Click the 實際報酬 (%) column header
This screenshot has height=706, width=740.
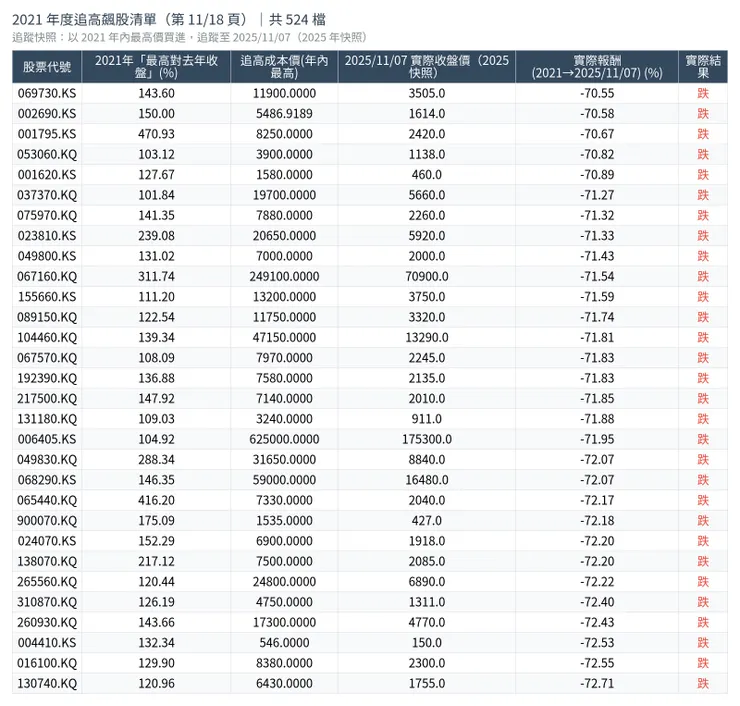(x=597, y=67)
